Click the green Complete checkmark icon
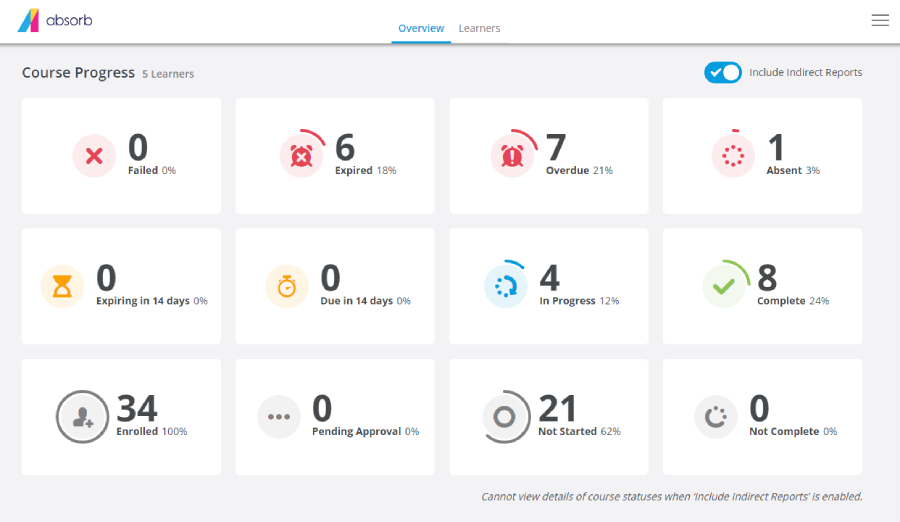 pos(724,286)
